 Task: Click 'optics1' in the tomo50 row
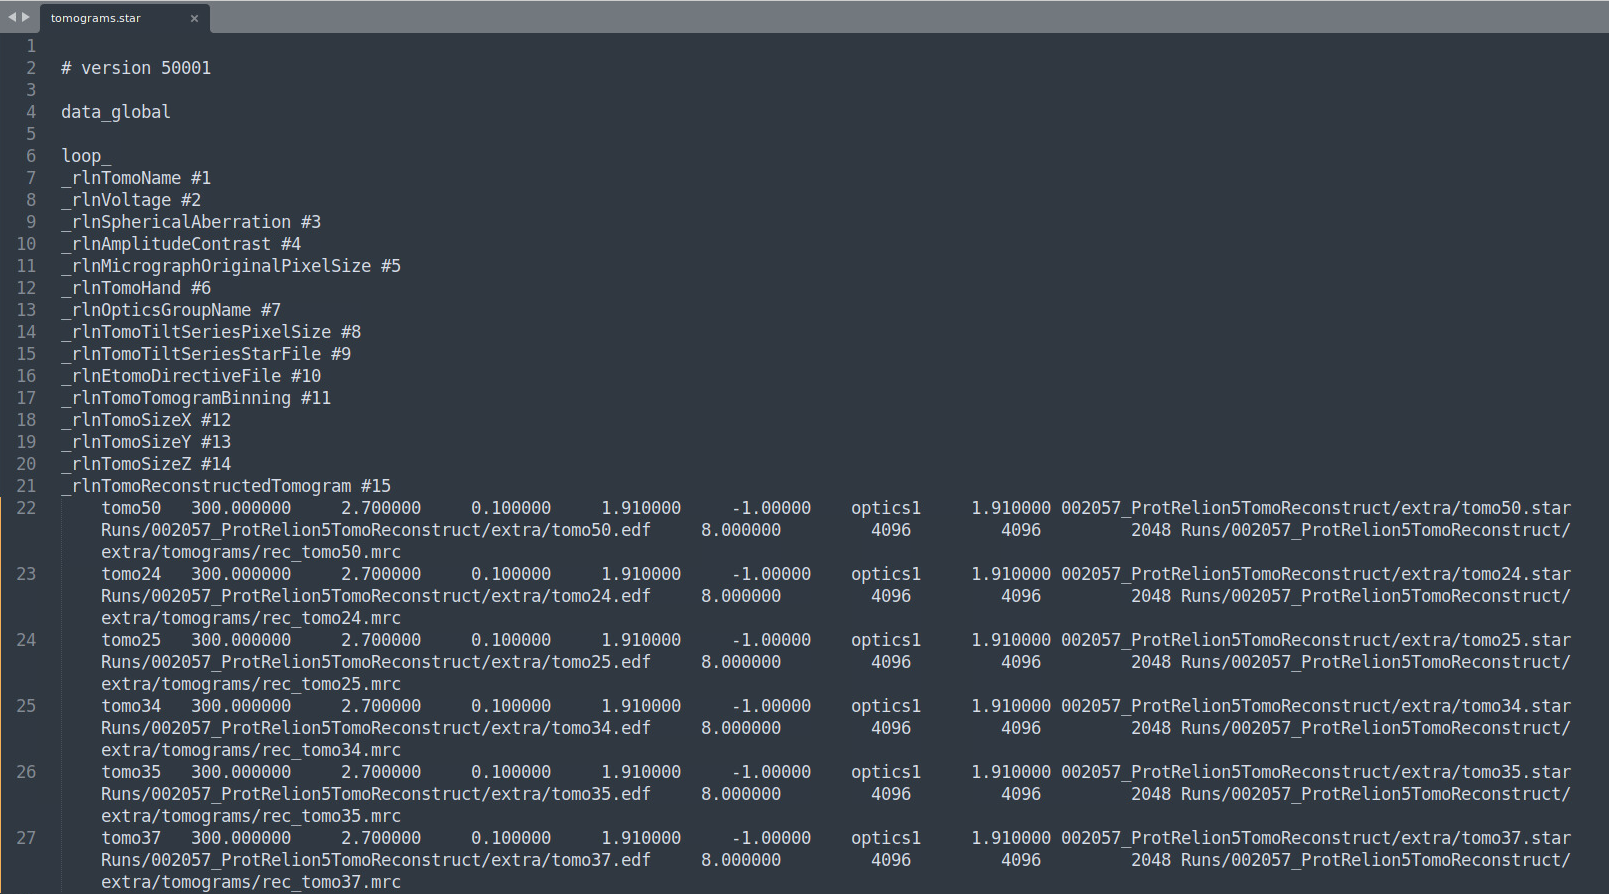[x=886, y=508]
